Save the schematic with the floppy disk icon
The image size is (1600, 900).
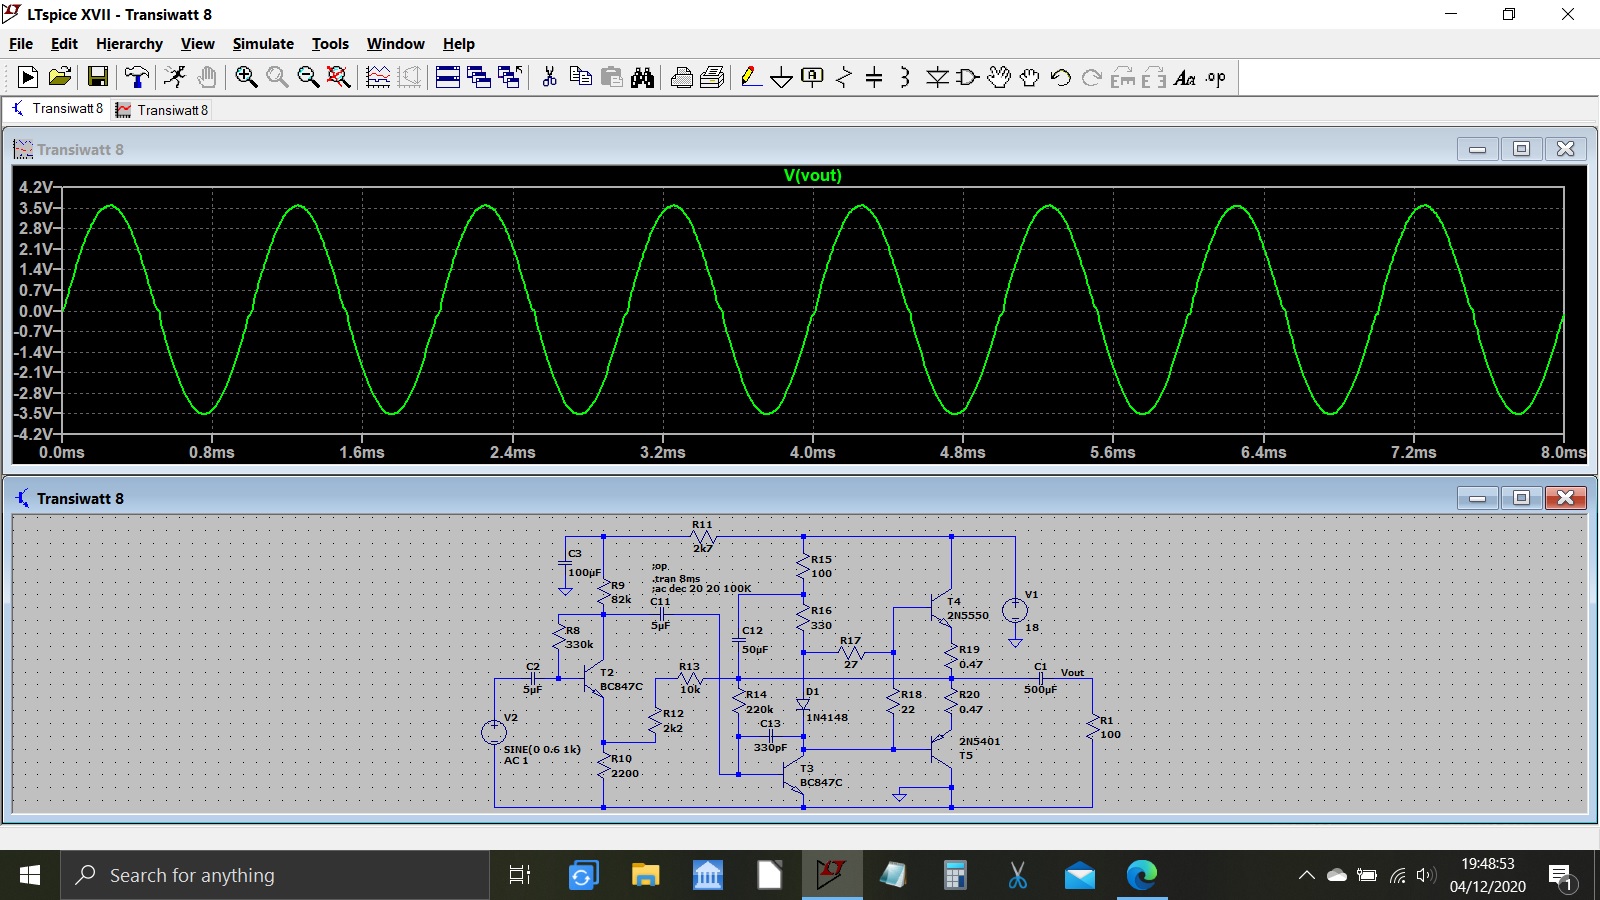click(x=98, y=77)
